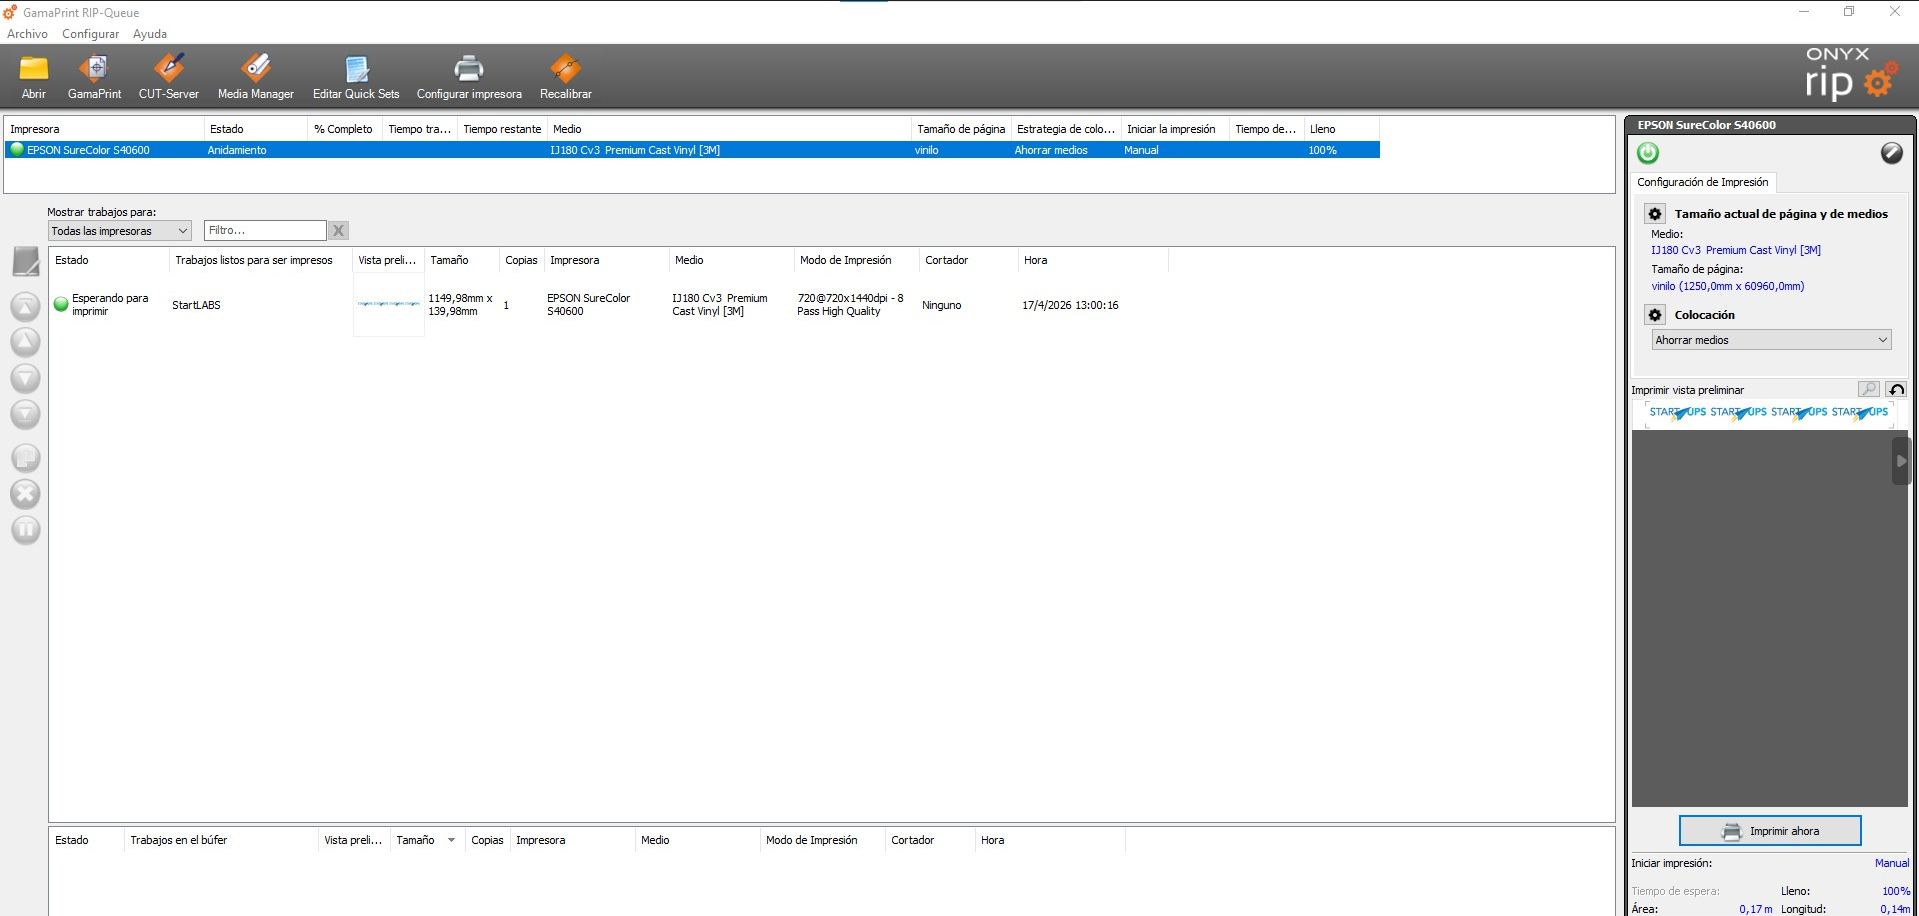Restore down the GamaPrint RIP-Queue window
The width and height of the screenshot is (1919, 916).
click(x=1849, y=12)
